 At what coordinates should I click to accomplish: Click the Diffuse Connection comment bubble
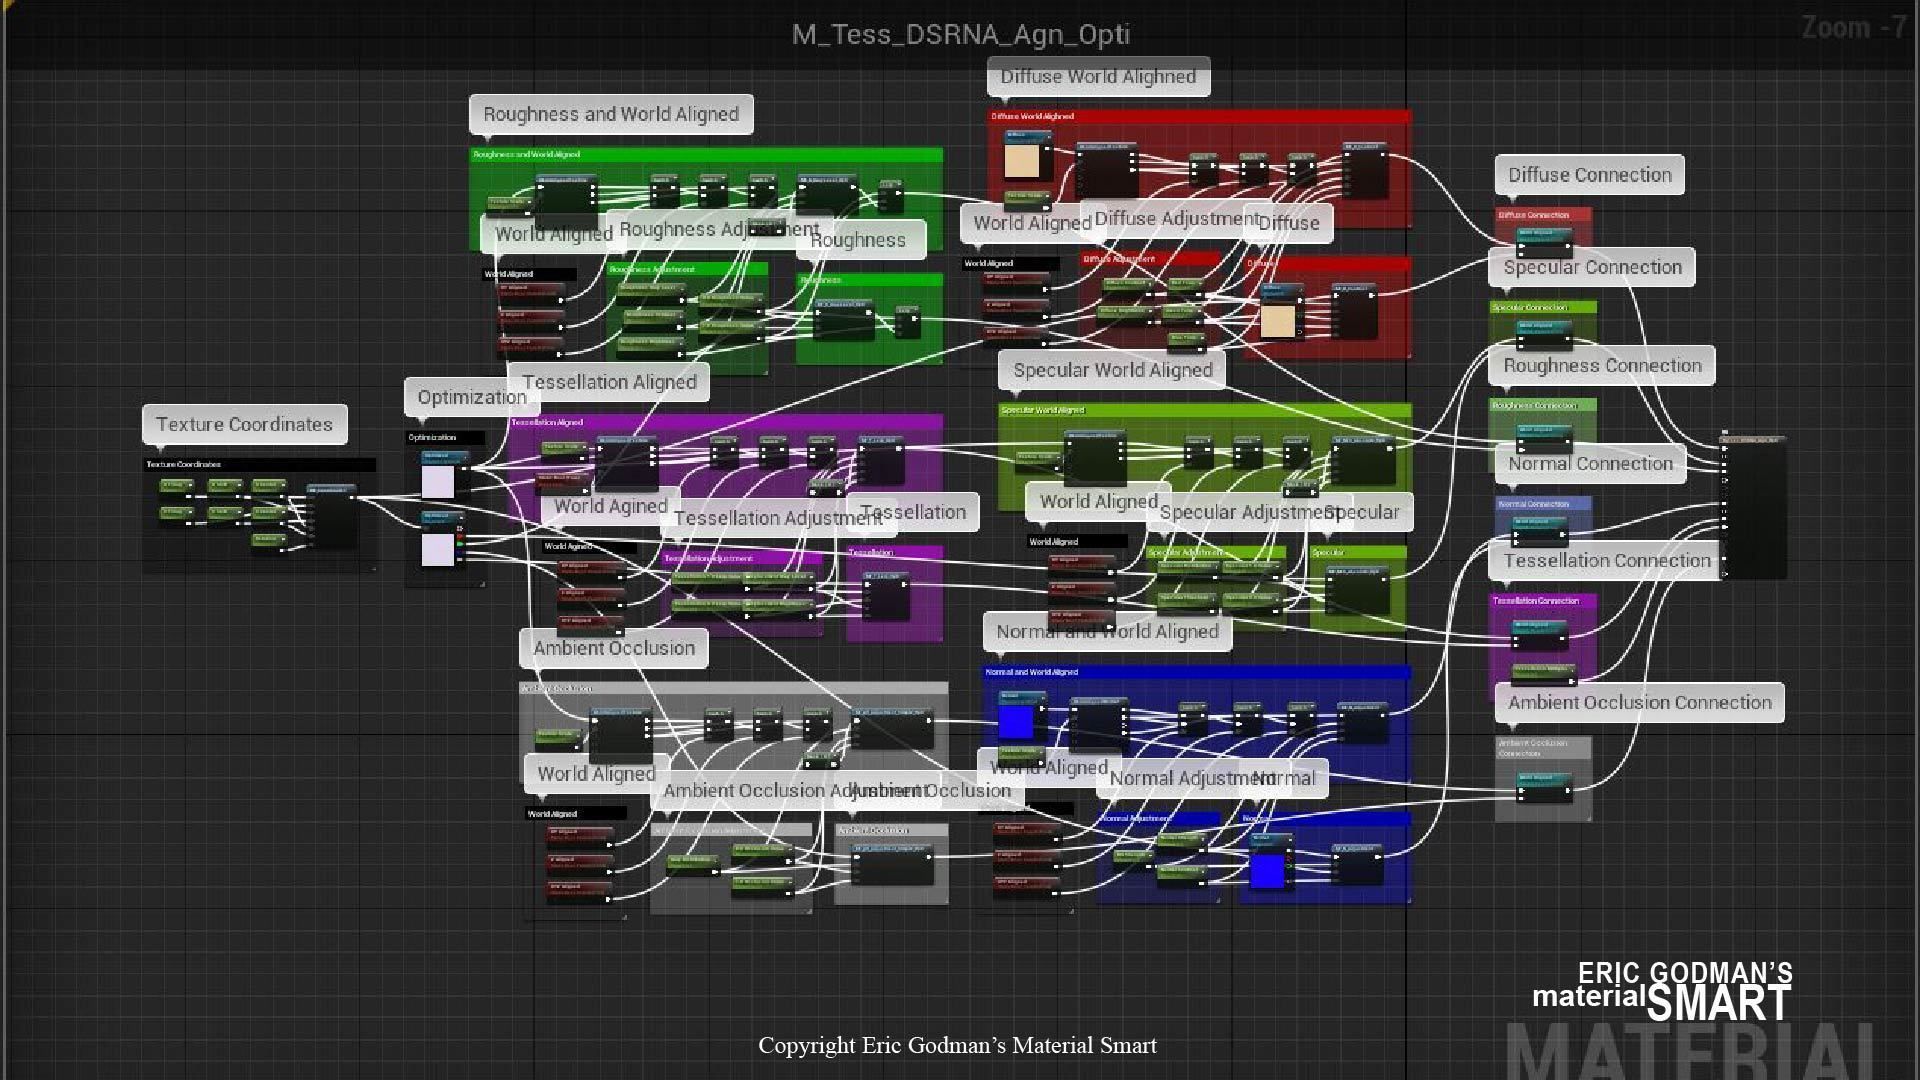click(x=1589, y=175)
